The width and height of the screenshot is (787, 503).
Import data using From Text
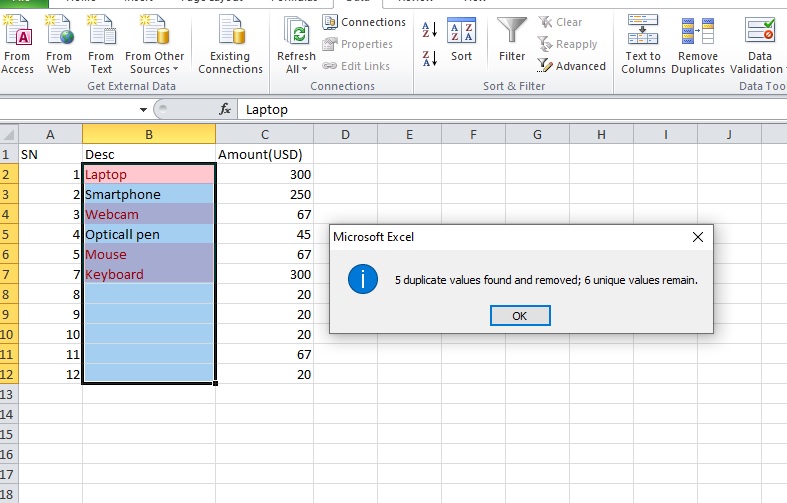[x=101, y=45]
